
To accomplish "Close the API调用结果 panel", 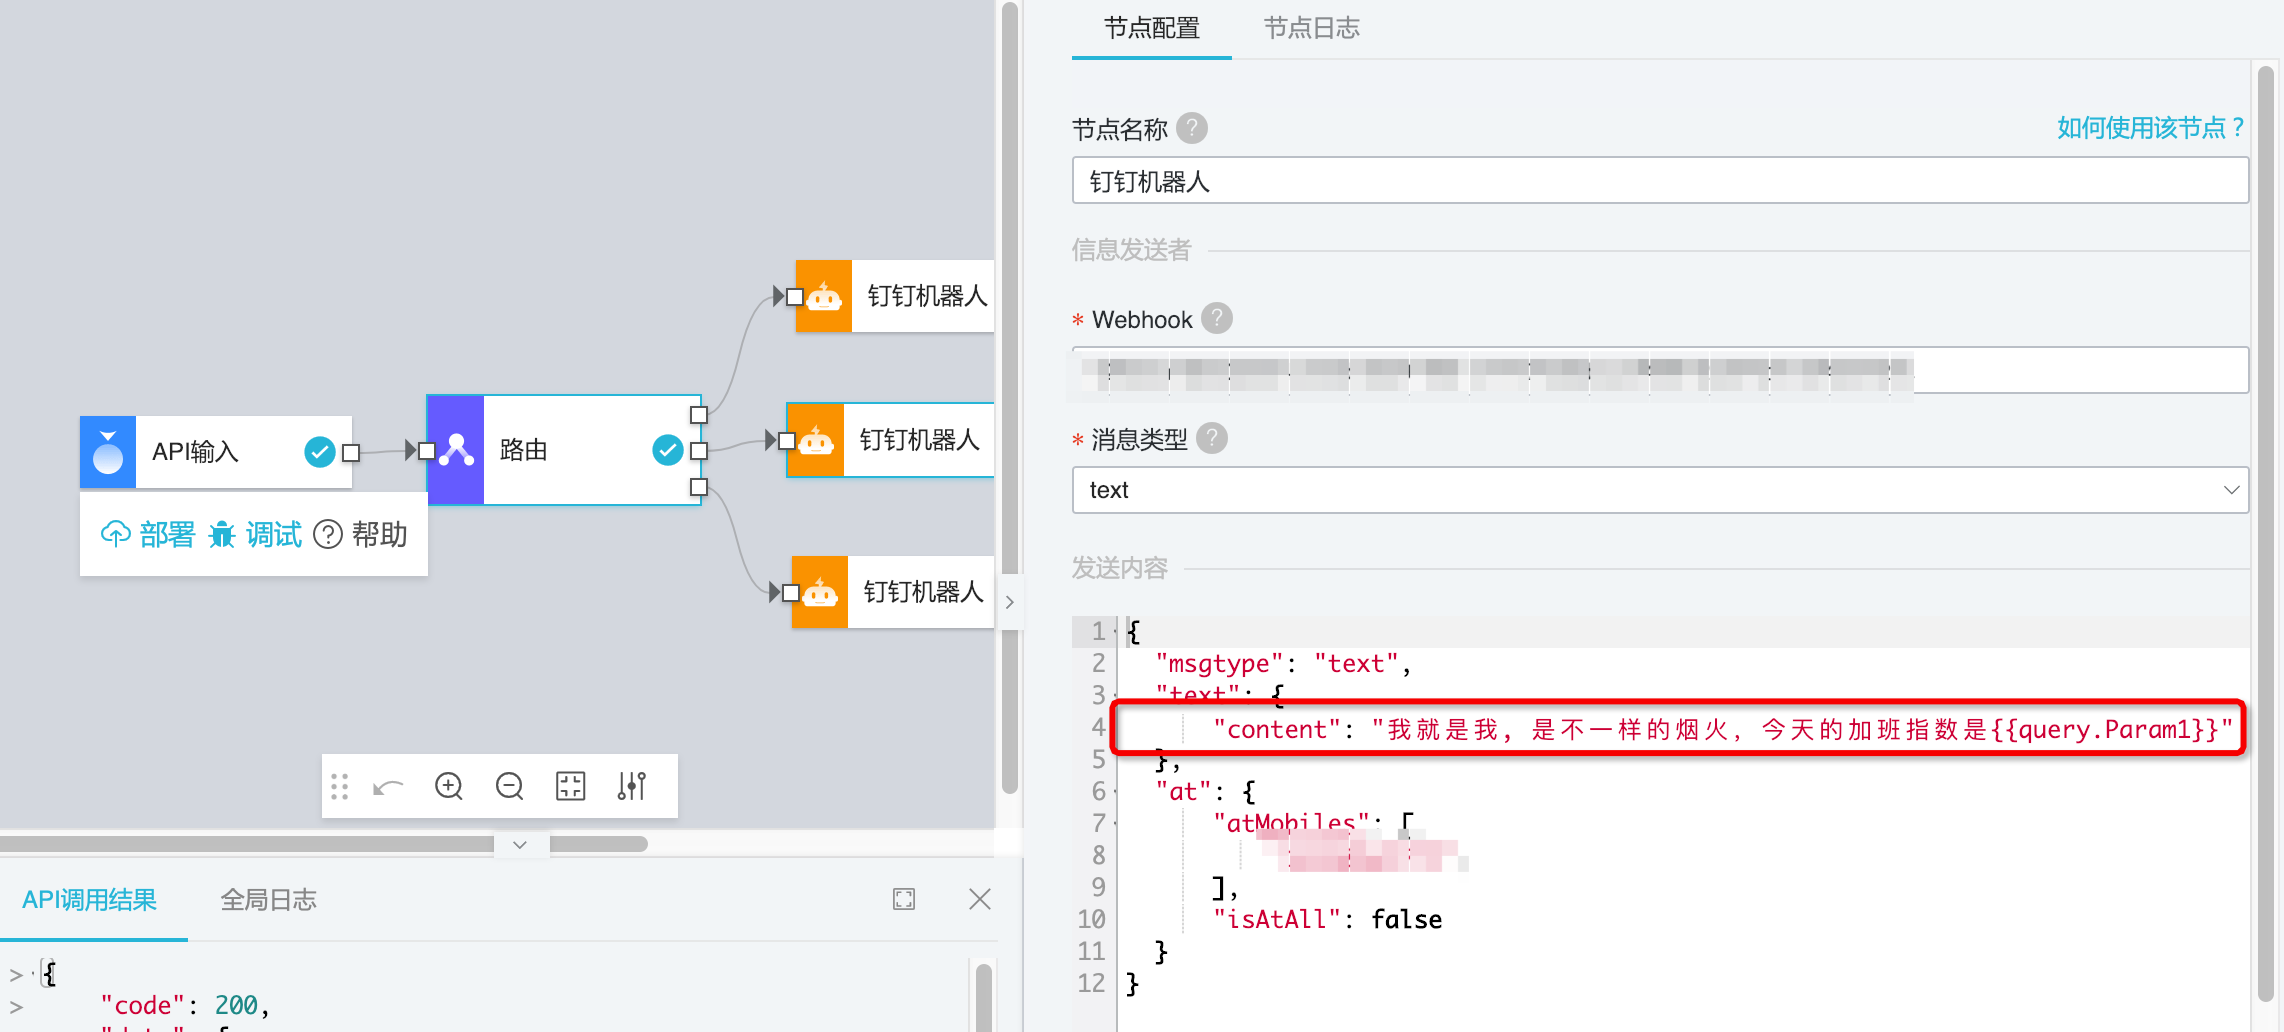I will coord(980,899).
